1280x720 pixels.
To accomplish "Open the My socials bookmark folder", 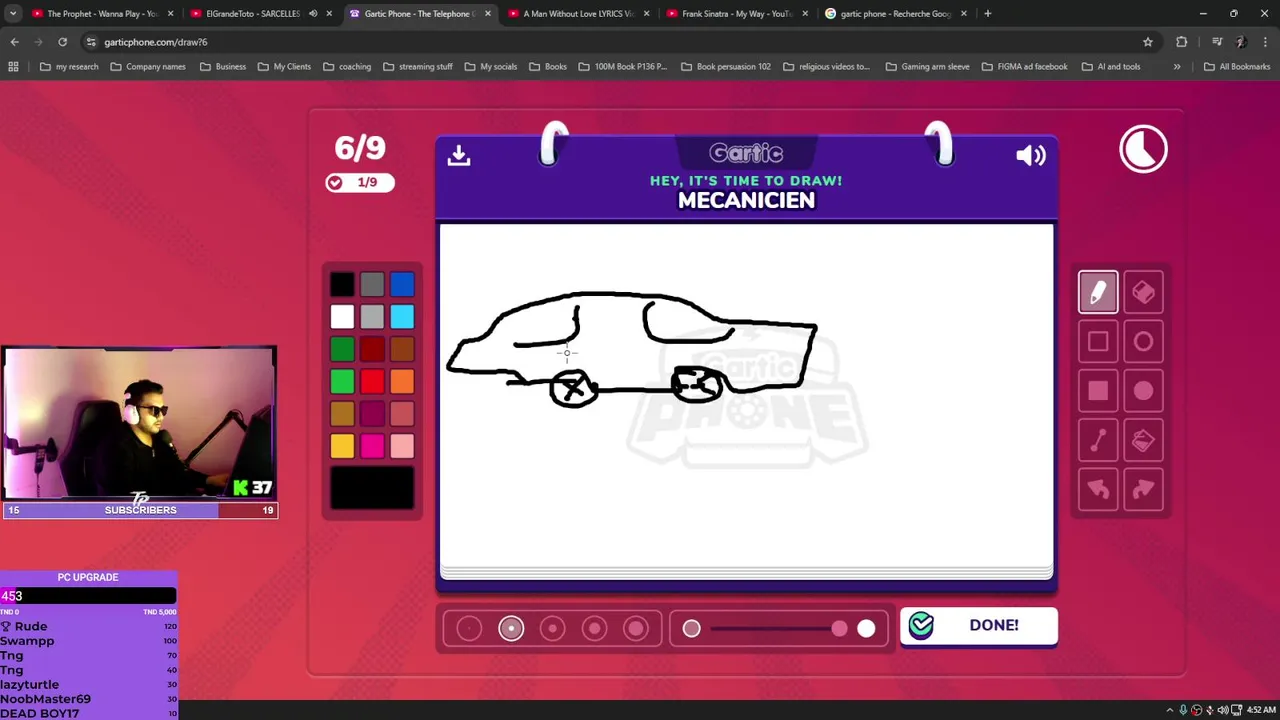I will point(490,67).
